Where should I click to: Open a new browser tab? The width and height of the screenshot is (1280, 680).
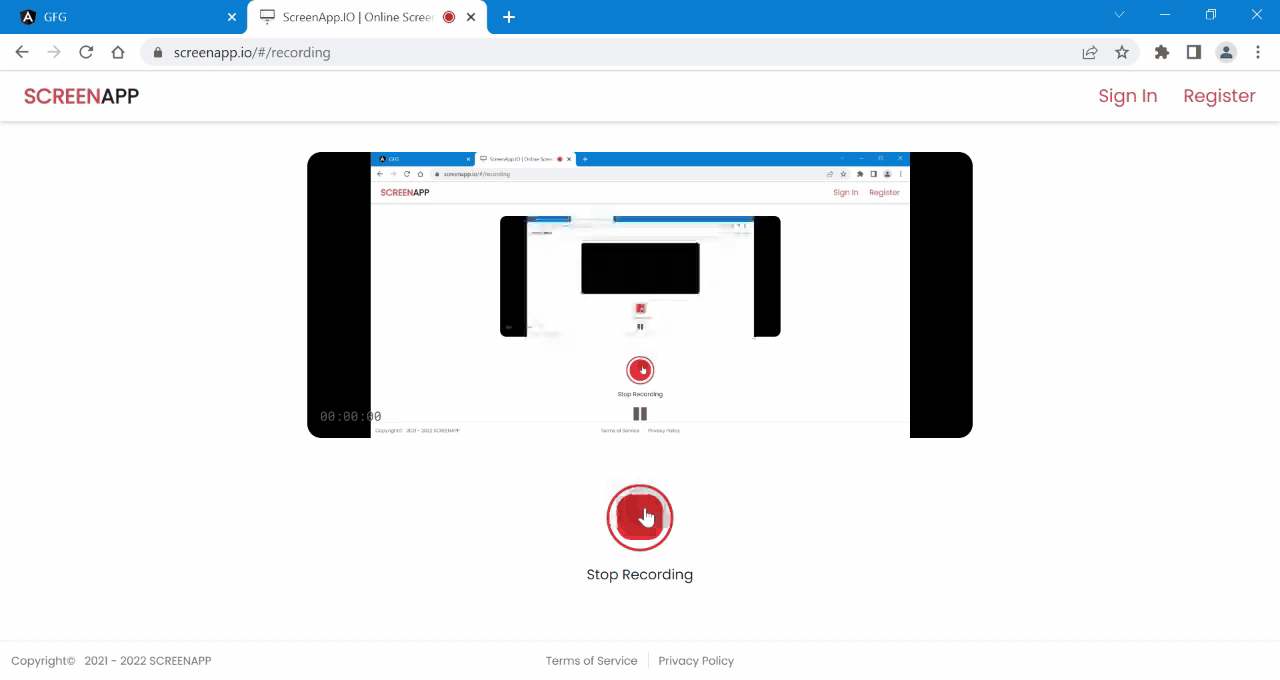[509, 17]
